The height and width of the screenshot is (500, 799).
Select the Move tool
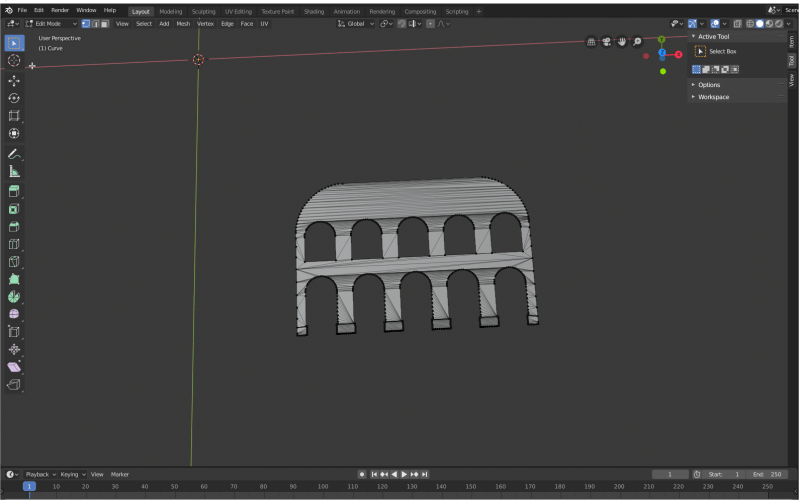[x=14, y=81]
